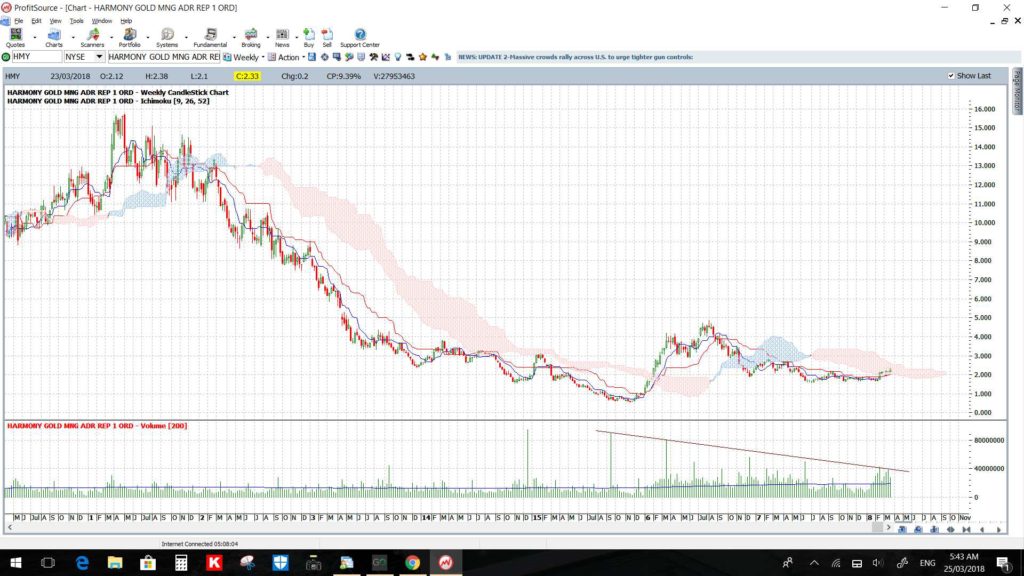The image size is (1024, 576).
Task: Click the Buy order icon
Action: [309, 38]
